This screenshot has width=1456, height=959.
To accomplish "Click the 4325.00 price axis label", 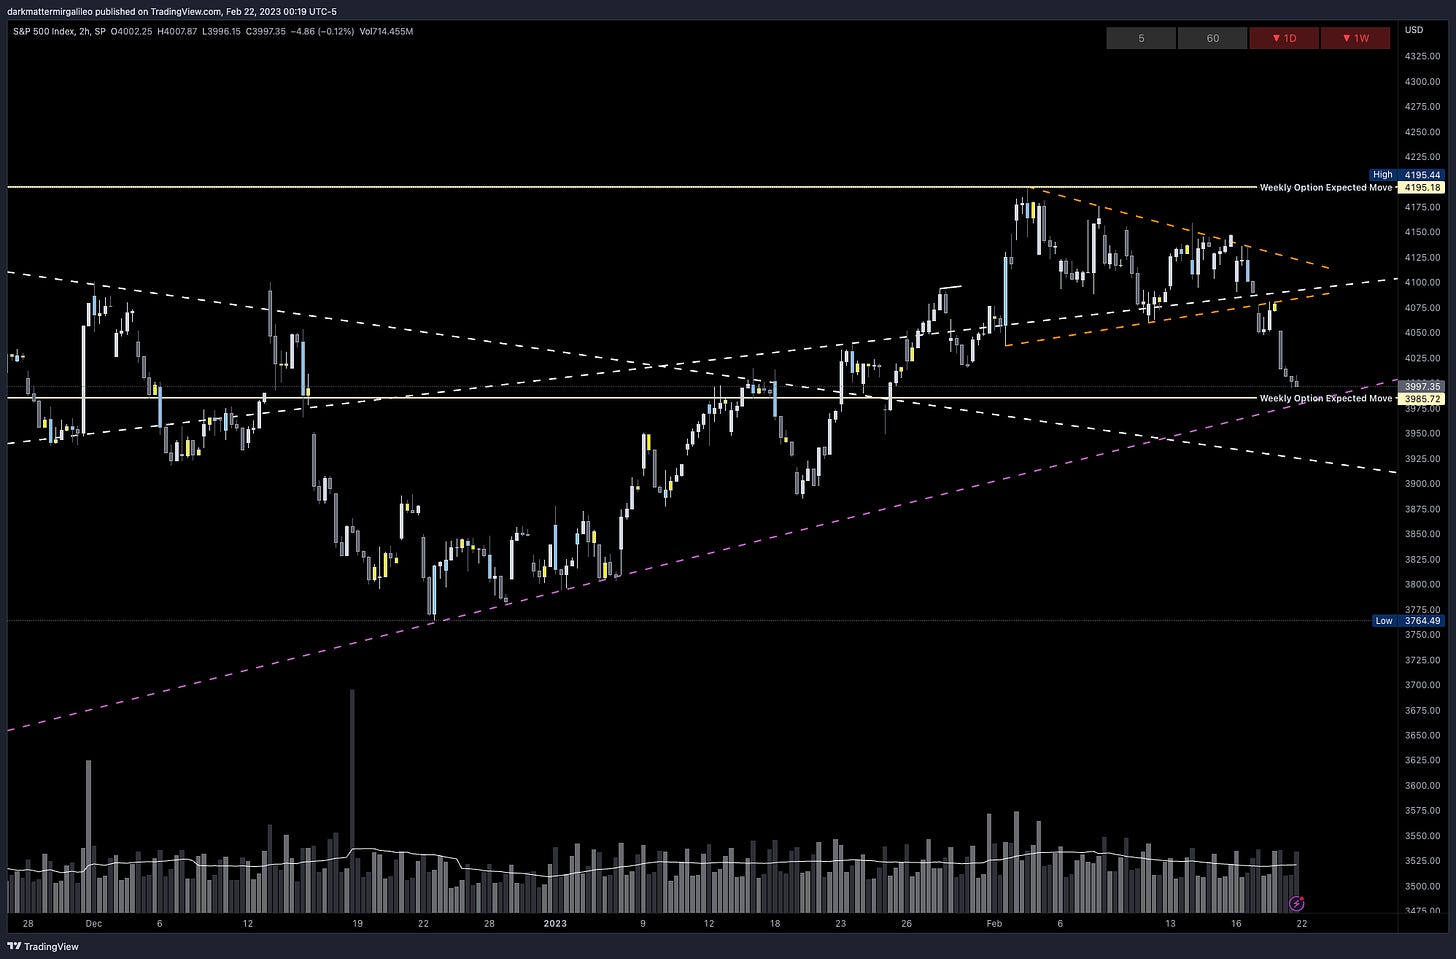I will tap(1422, 56).
